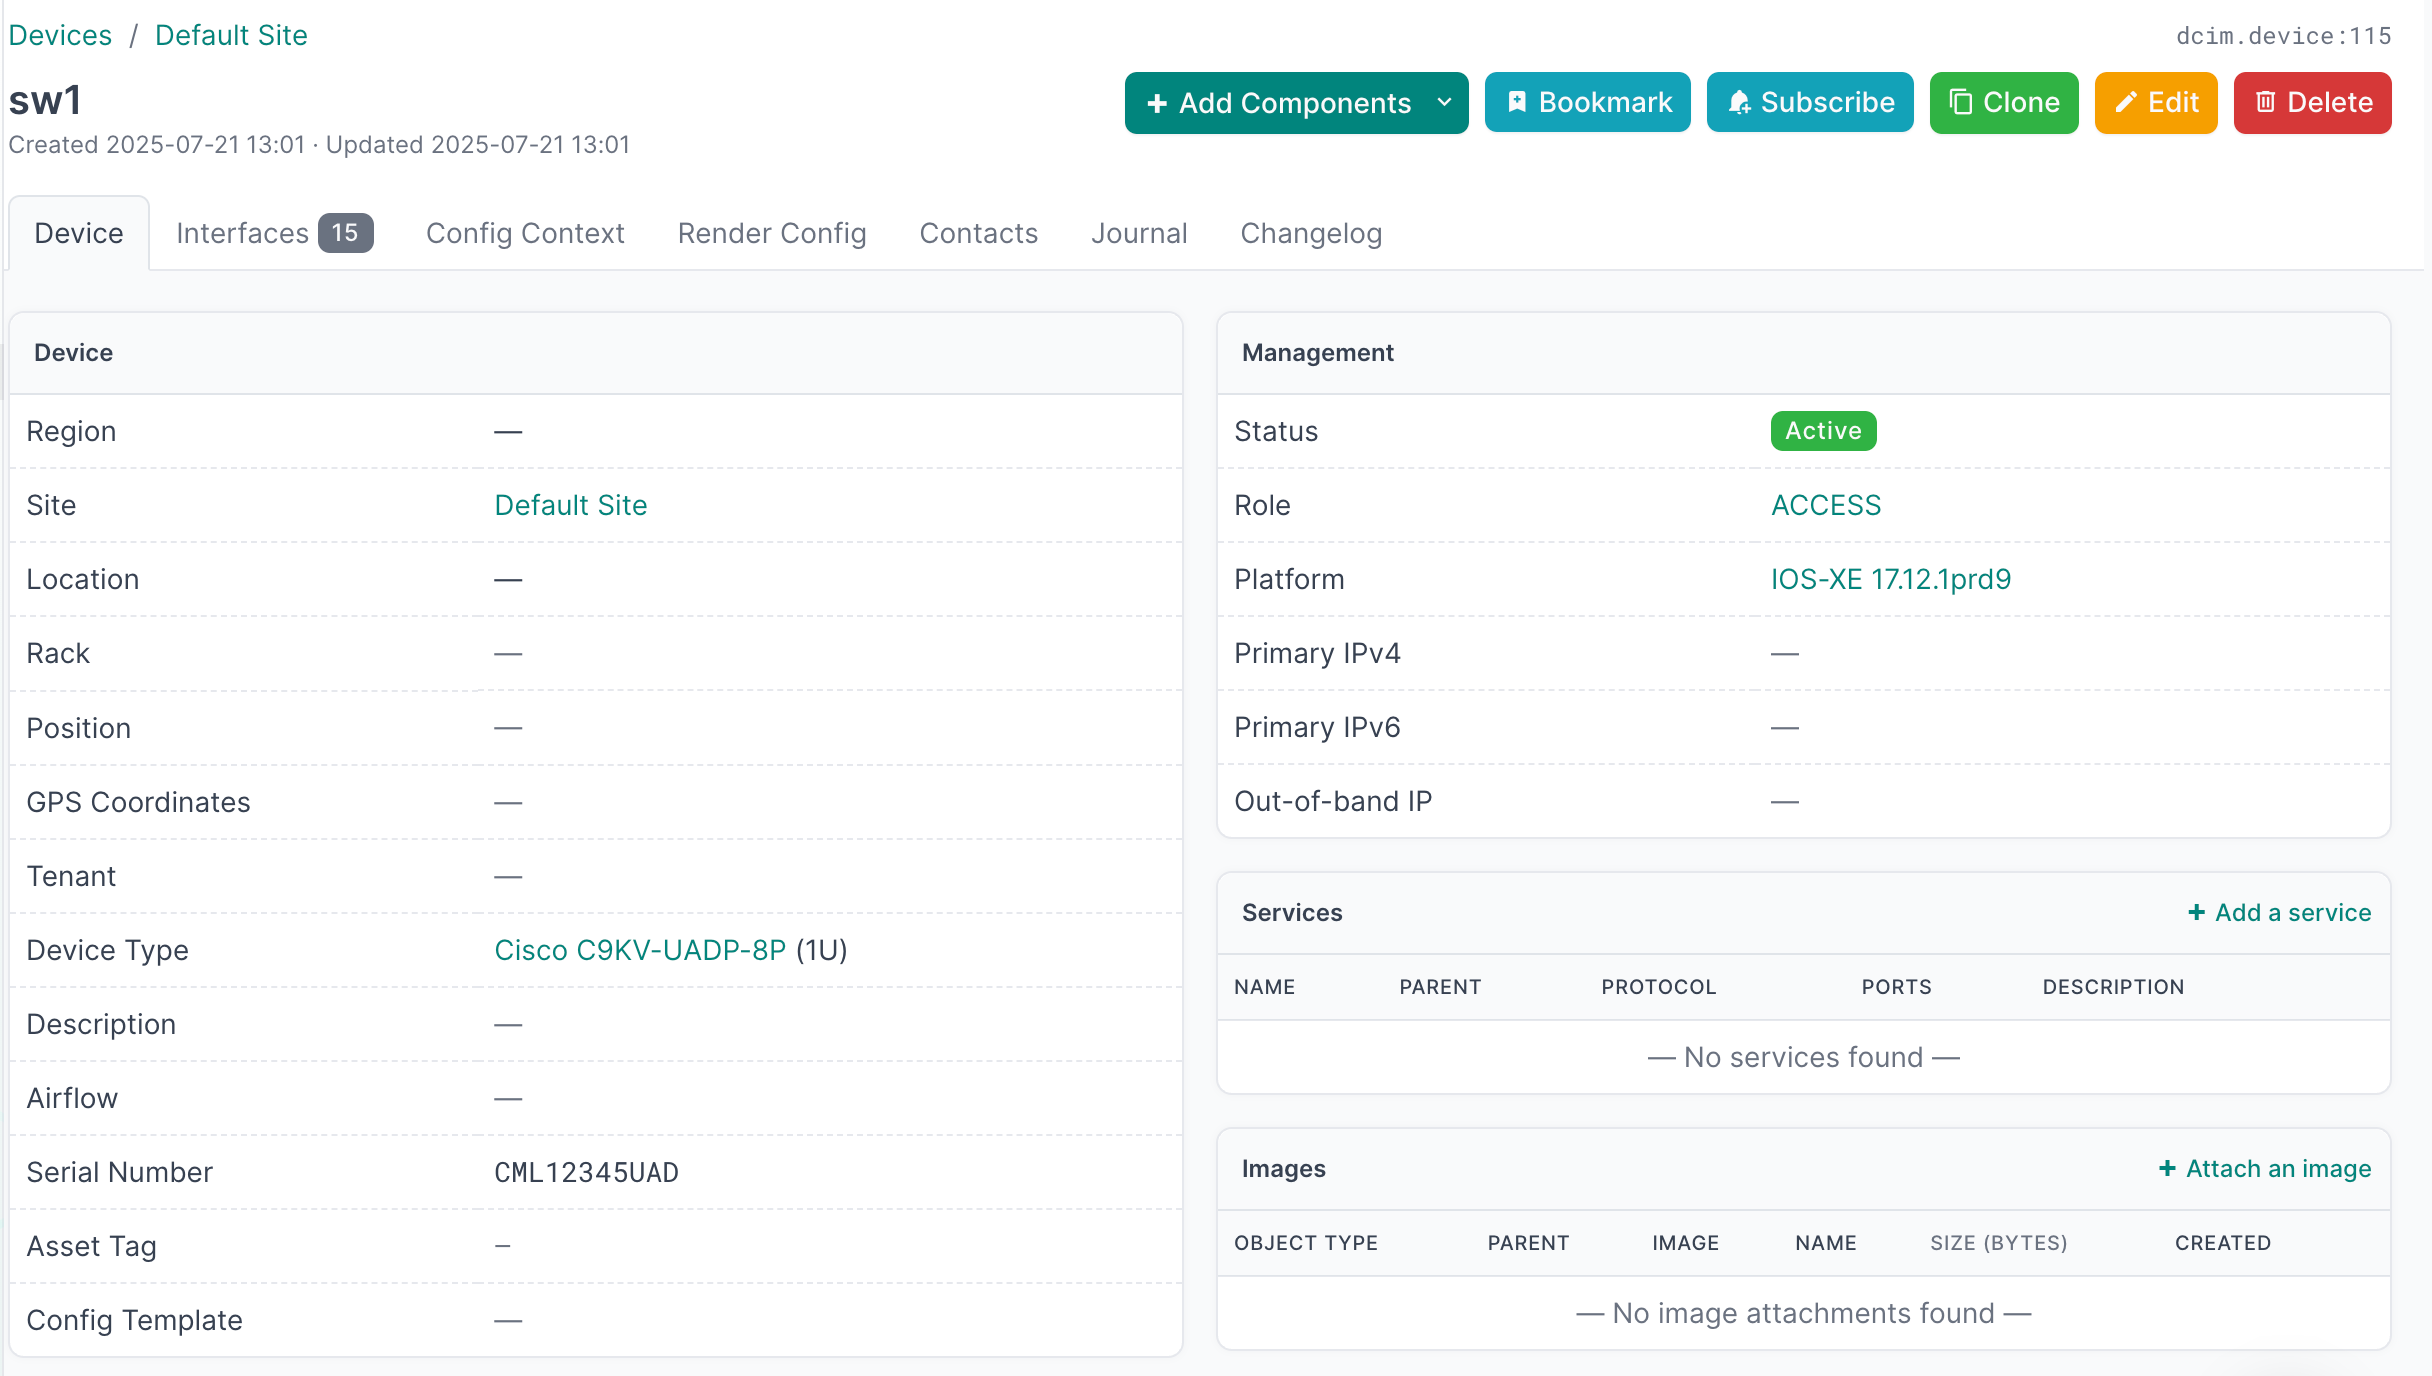
Task: Open the Default Site link in Site row
Action: pos(570,505)
